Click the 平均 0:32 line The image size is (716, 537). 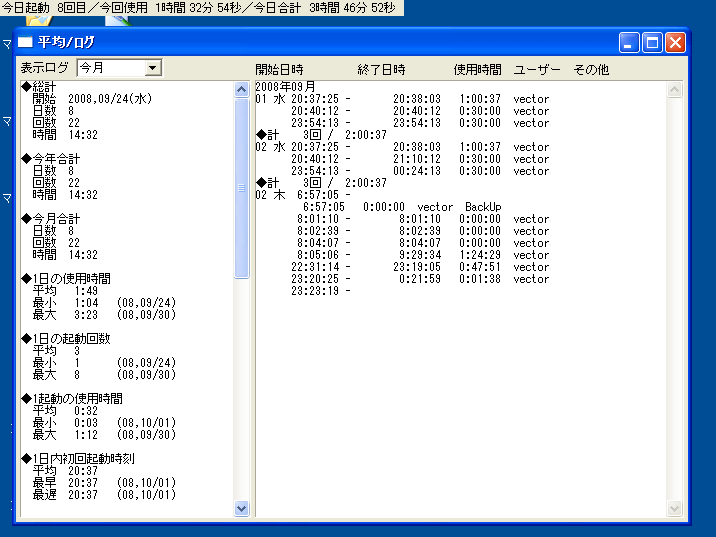click(x=65, y=411)
